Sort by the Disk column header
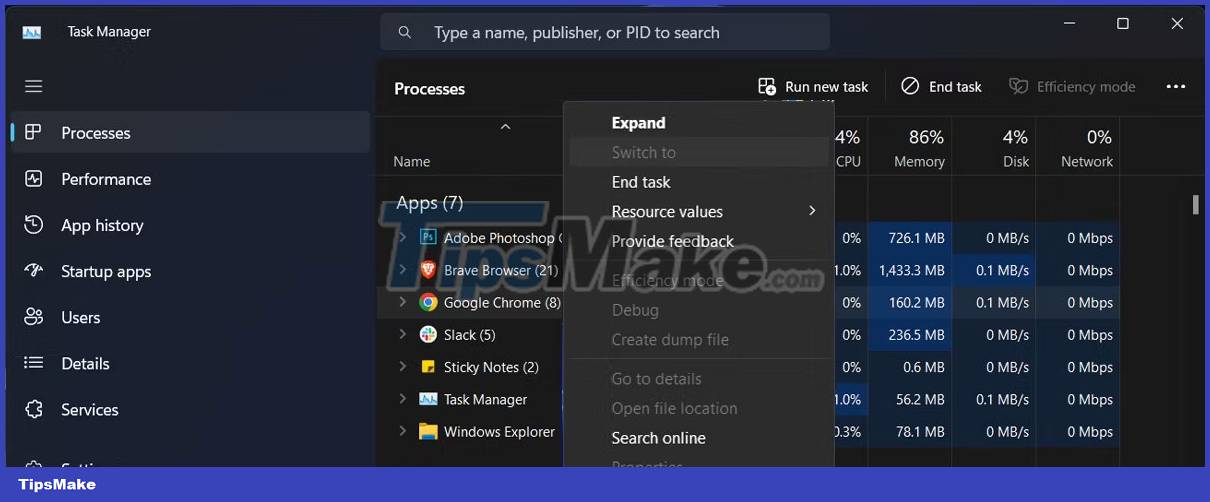1210x502 pixels. pos(993,147)
